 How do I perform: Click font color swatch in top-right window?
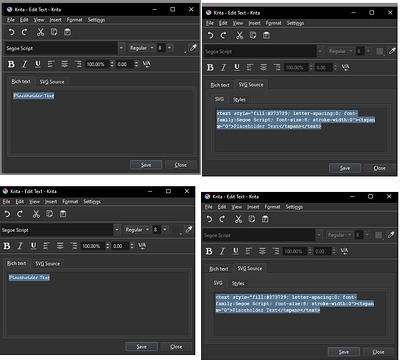[380, 51]
